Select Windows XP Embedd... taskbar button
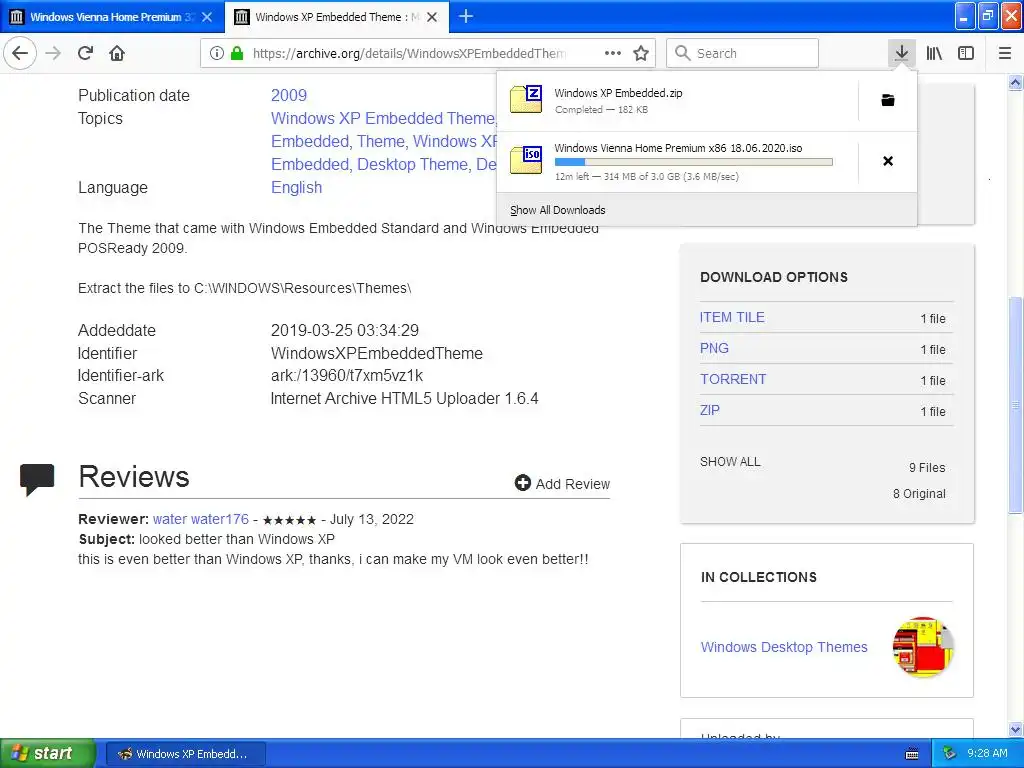The width and height of the screenshot is (1024, 768). (x=185, y=754)
